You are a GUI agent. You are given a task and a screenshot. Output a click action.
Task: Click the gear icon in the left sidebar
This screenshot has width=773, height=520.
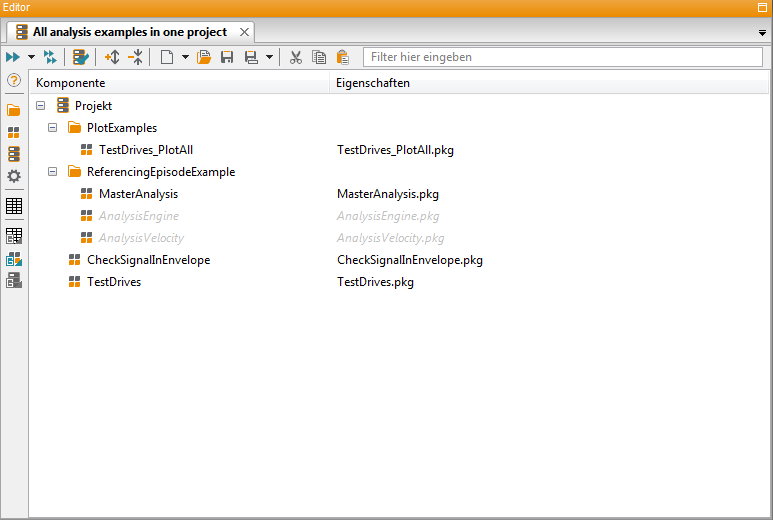tap(14, 176)
